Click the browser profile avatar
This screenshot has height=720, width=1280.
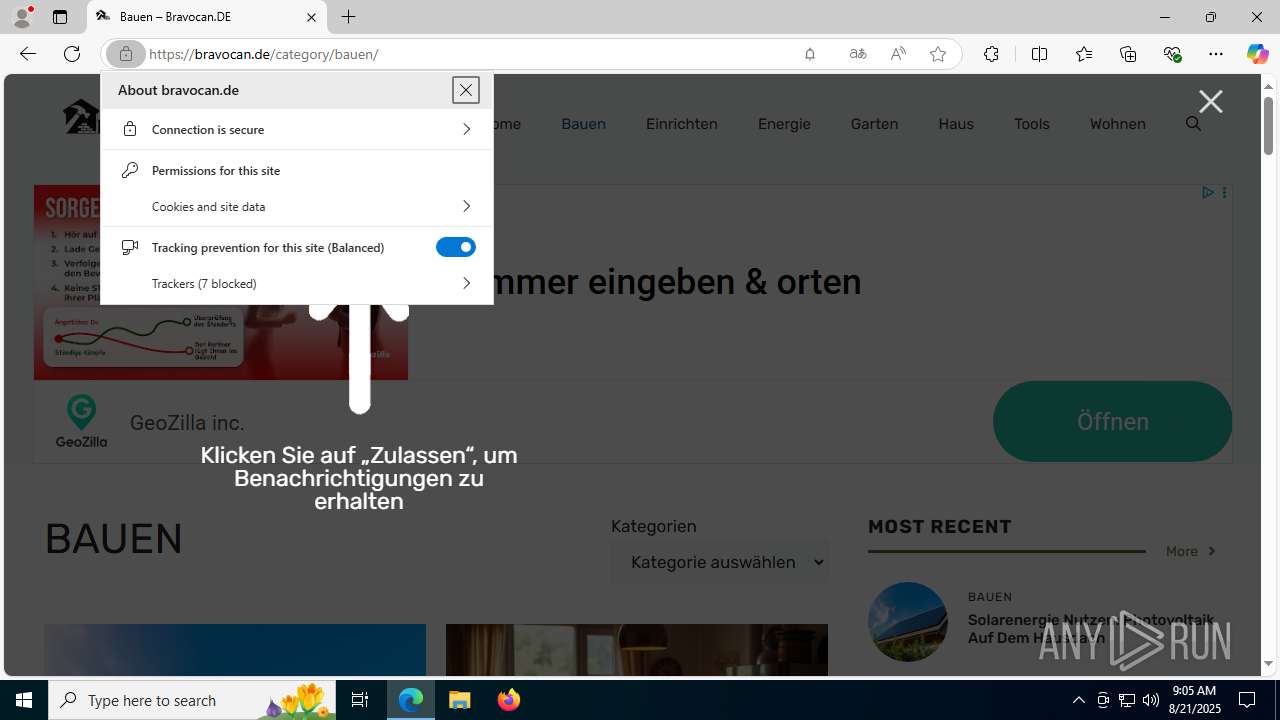tap(22, 17)
